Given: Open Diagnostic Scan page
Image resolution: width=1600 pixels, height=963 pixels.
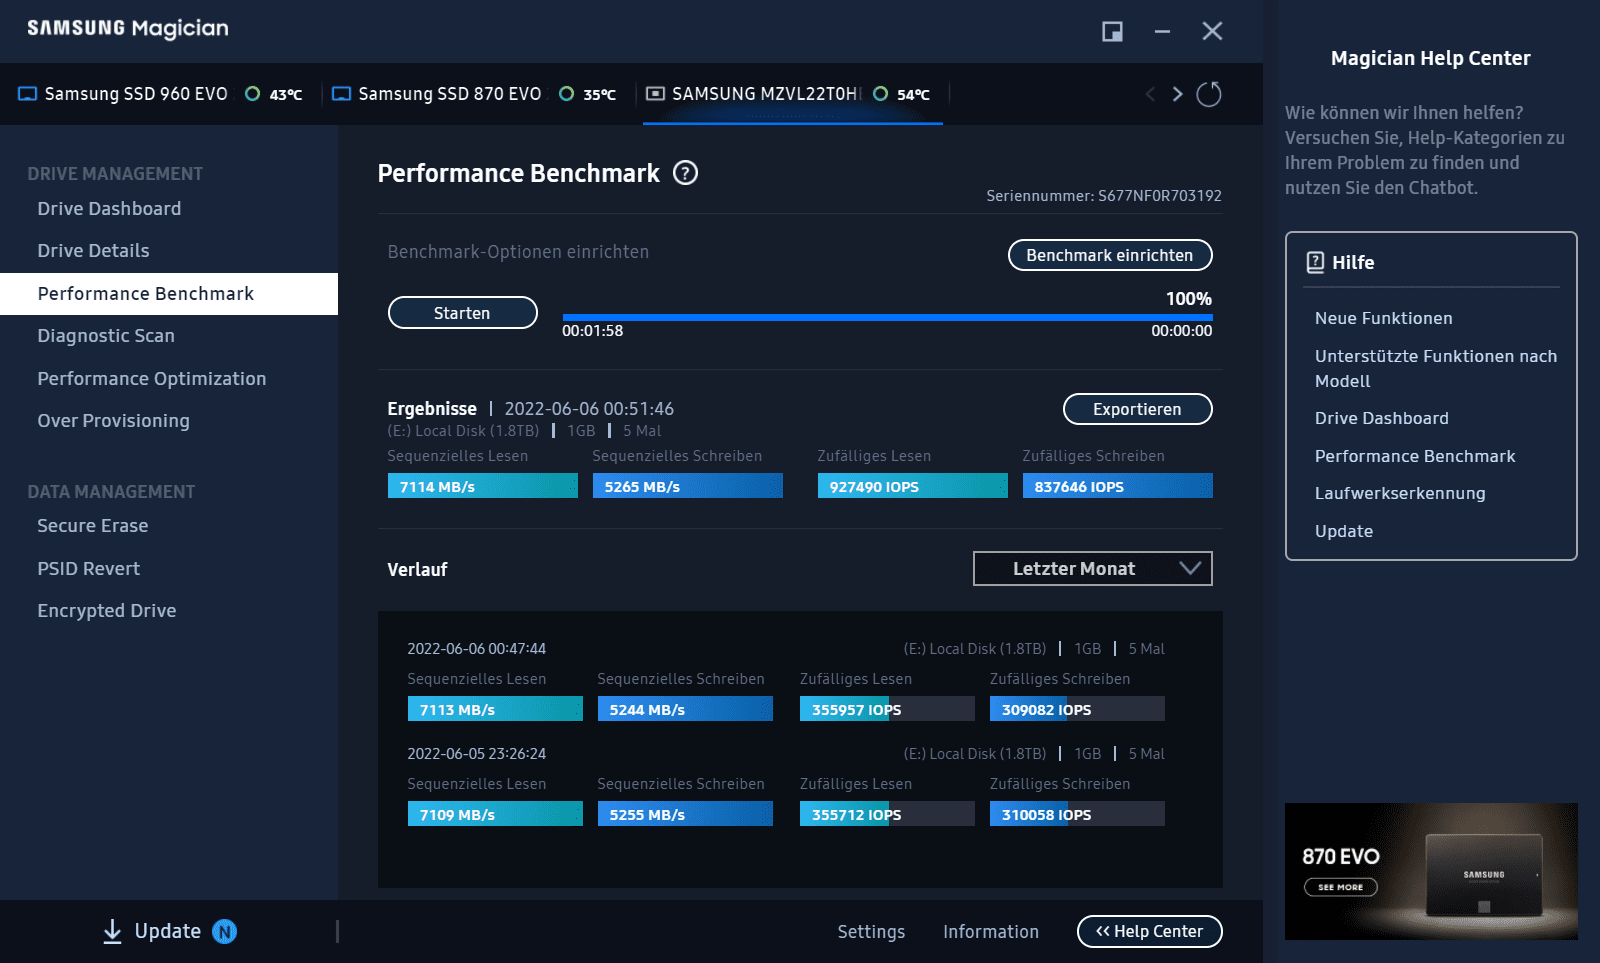Looking at the screenshot, I should coord(106,336).
